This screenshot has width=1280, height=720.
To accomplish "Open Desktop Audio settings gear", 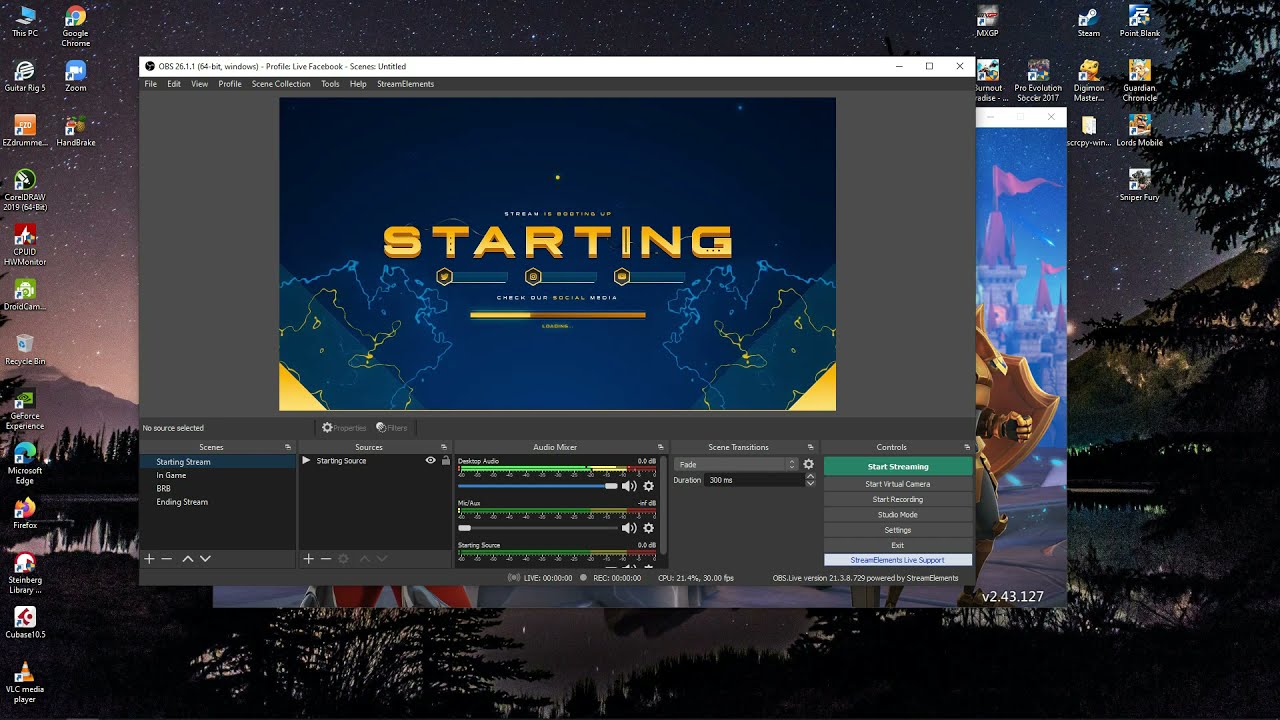I will [x=648, y=486].
